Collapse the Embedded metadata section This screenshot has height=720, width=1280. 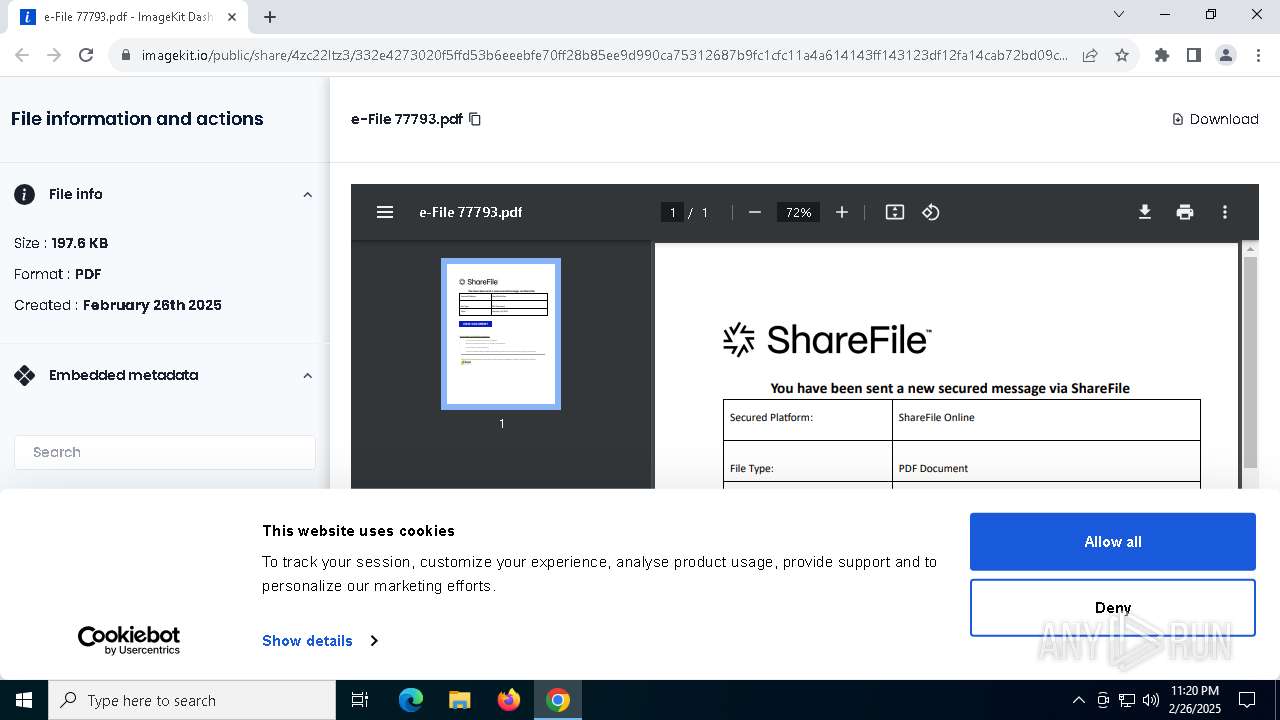[x=308, y=375]
